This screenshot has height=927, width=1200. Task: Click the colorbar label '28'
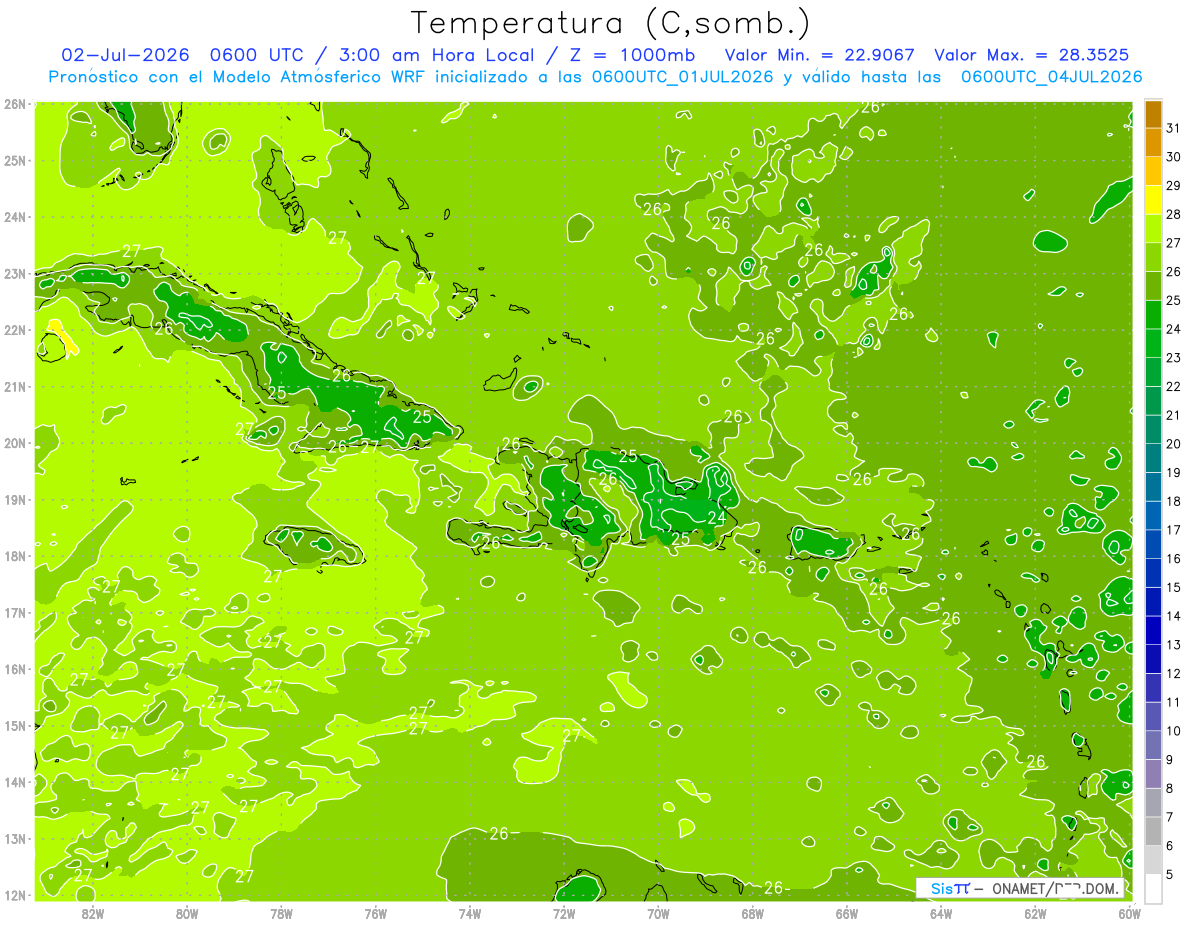tap(1173, 214)
